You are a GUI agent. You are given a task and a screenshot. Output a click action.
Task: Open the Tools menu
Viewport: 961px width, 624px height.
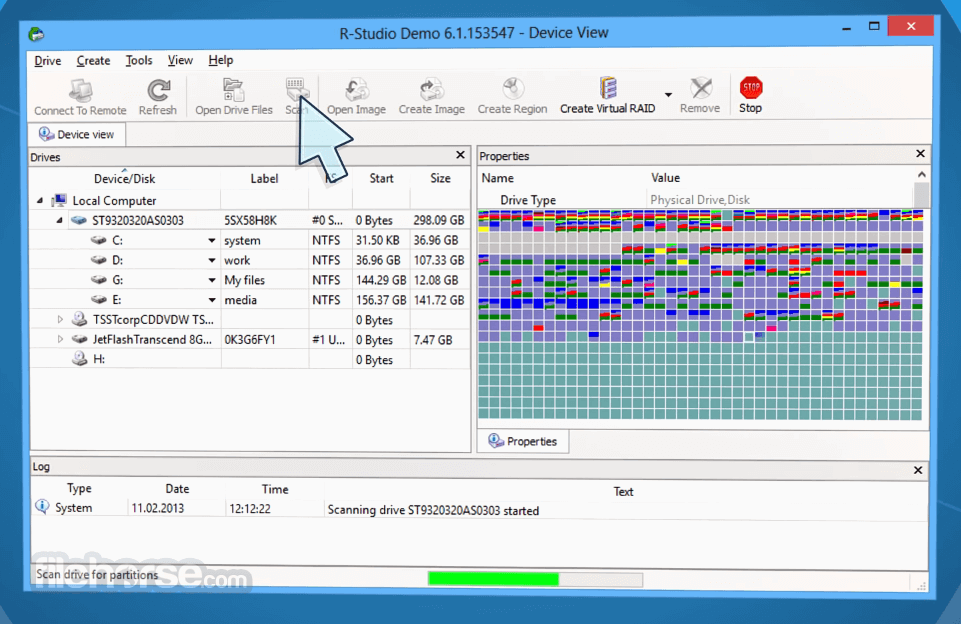point(139,60)
